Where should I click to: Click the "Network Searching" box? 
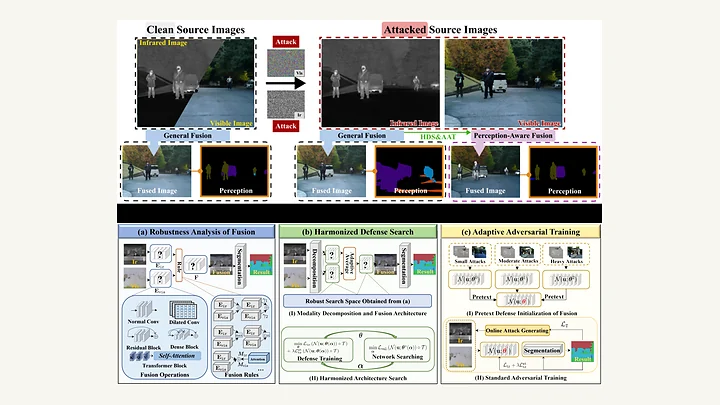pos(397,350)
